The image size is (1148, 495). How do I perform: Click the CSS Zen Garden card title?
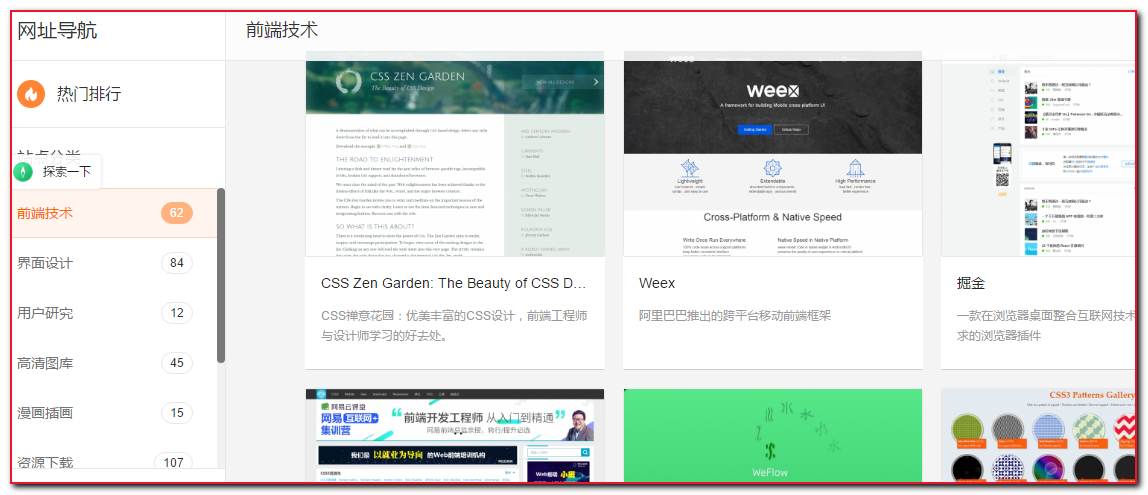pos(454,283)
